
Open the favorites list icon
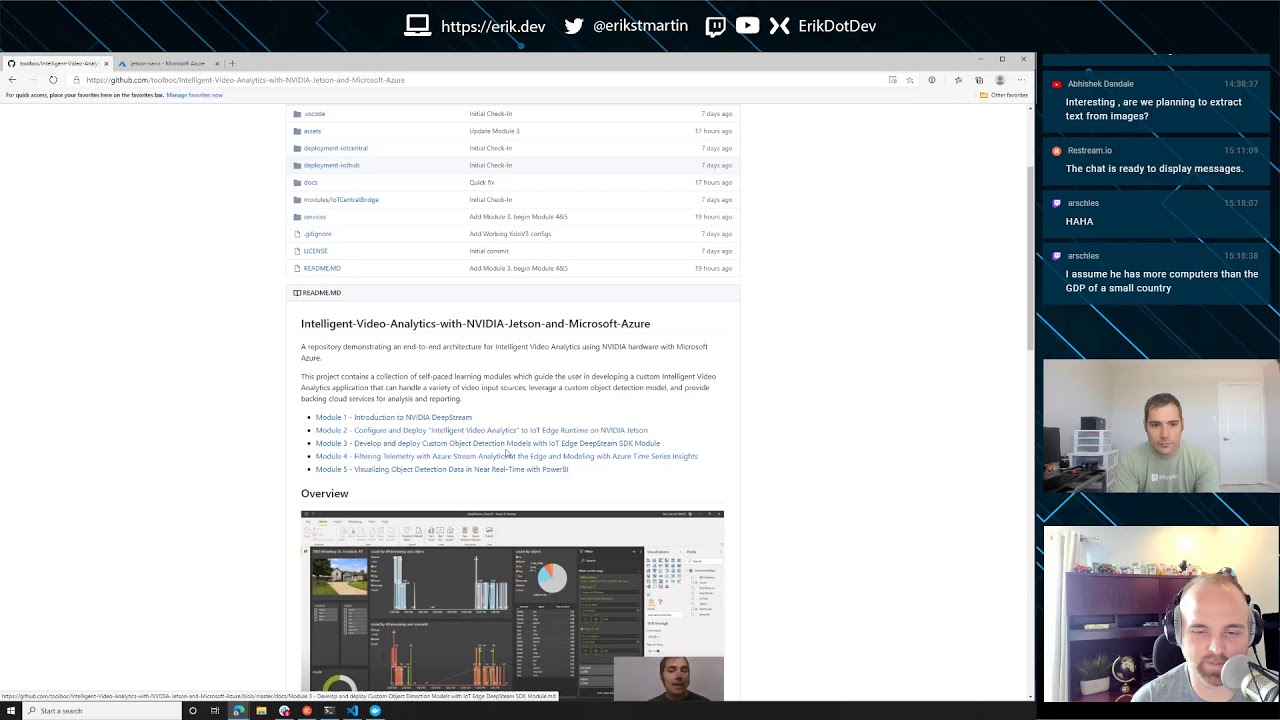[958, 80]
